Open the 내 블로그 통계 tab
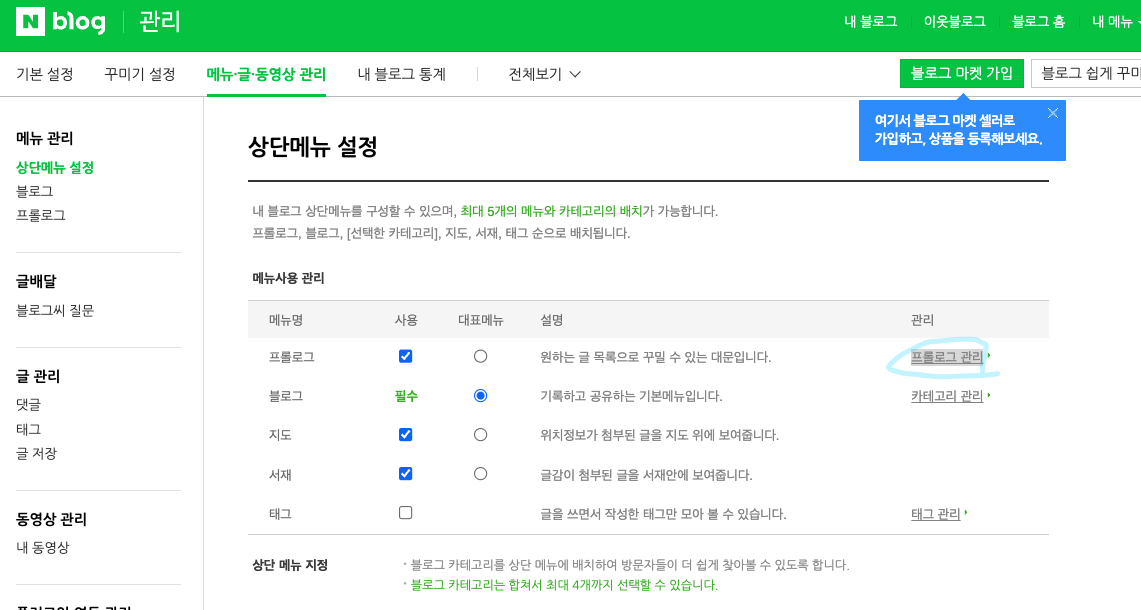The width and height of the screenshot is (1141, 610). pyautogui.click(x=402, y=74)
